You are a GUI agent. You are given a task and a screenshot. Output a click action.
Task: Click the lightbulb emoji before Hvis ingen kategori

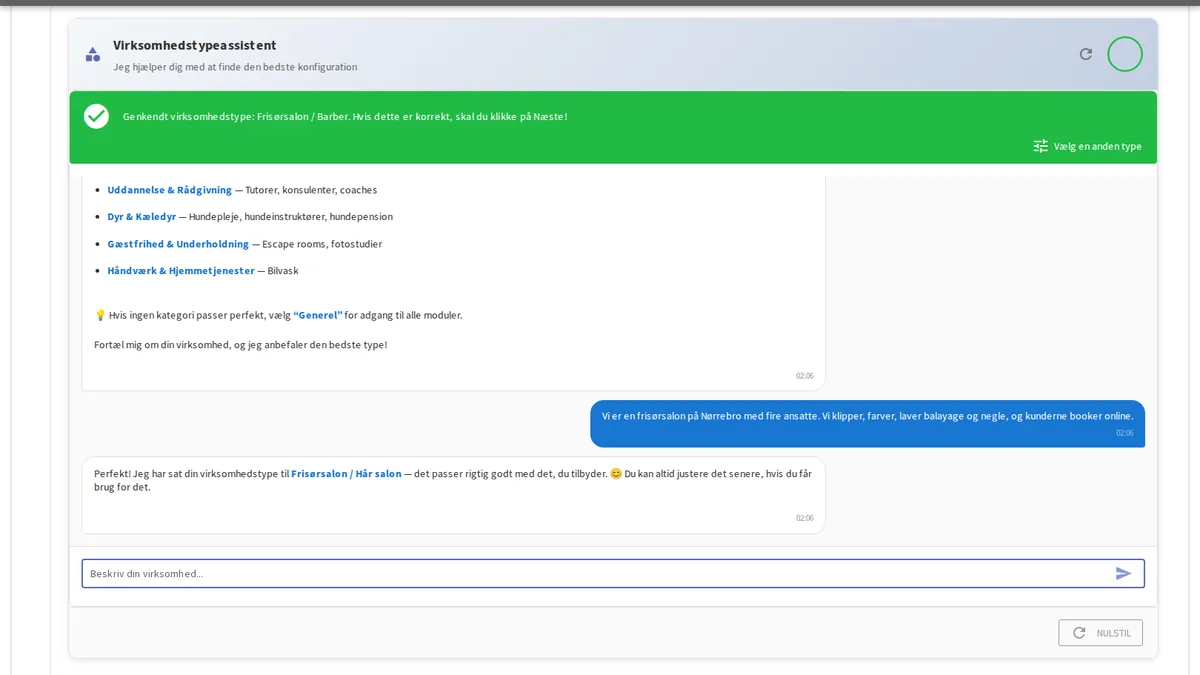pos(100,315)
